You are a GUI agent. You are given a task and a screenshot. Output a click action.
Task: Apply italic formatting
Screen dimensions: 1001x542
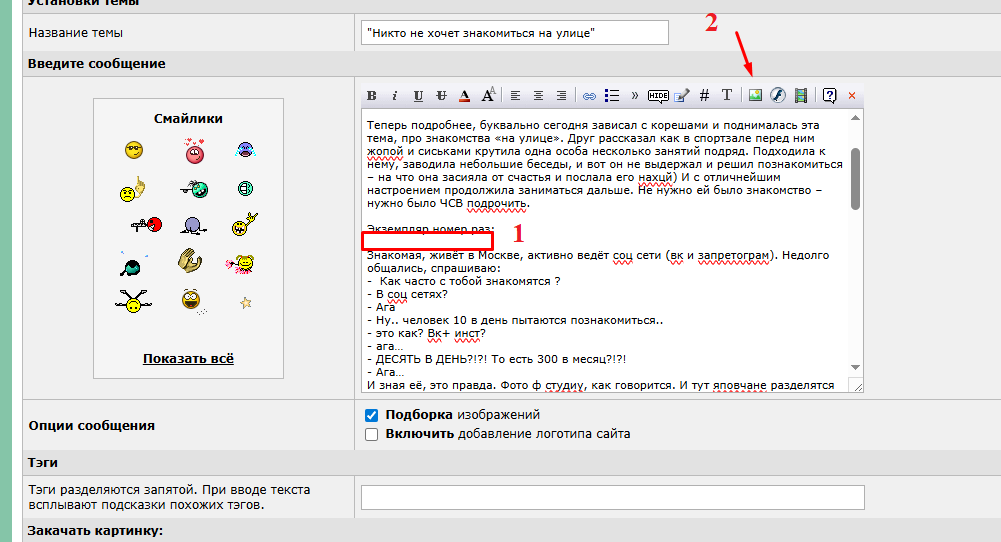coord(395,96)
